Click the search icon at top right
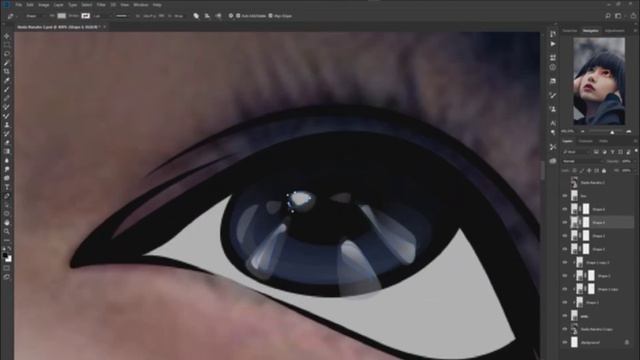This screenshot has height=360, width=640. point(608,16)
